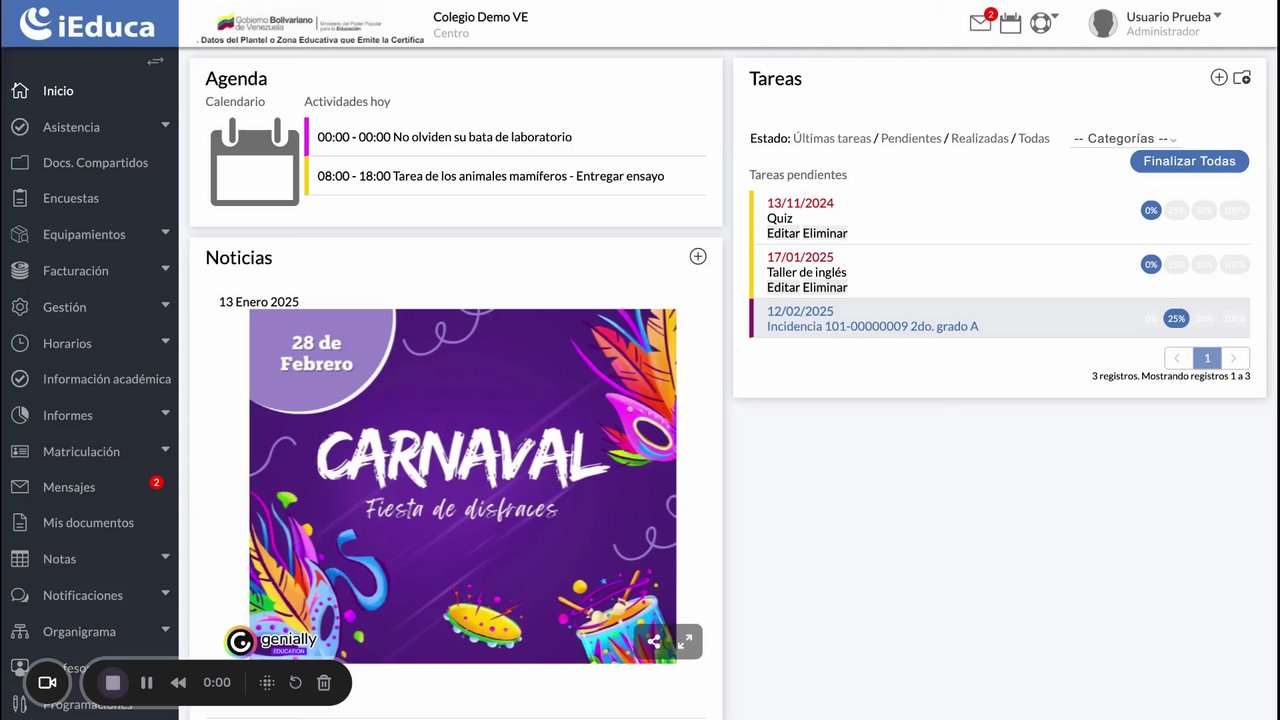Open the Categorías dropdown

pyautogui.click(x=1124, y=139)
